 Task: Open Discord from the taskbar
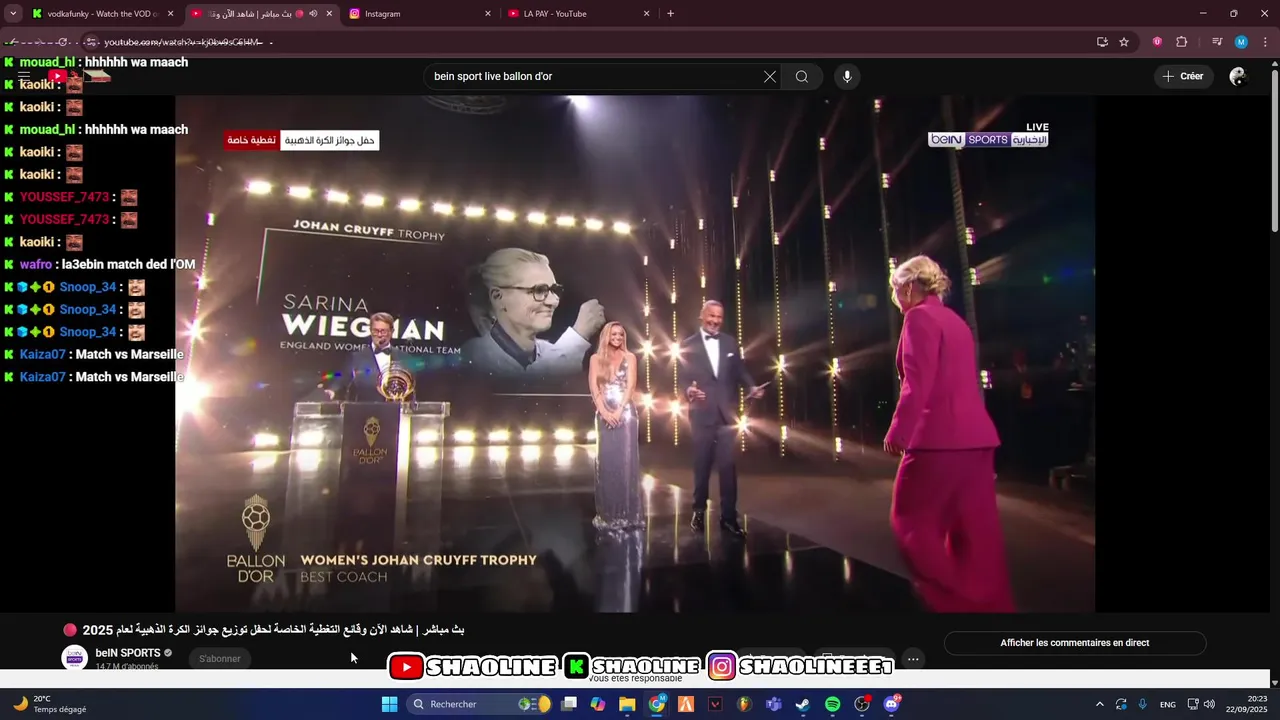click(x=891, y=704)
